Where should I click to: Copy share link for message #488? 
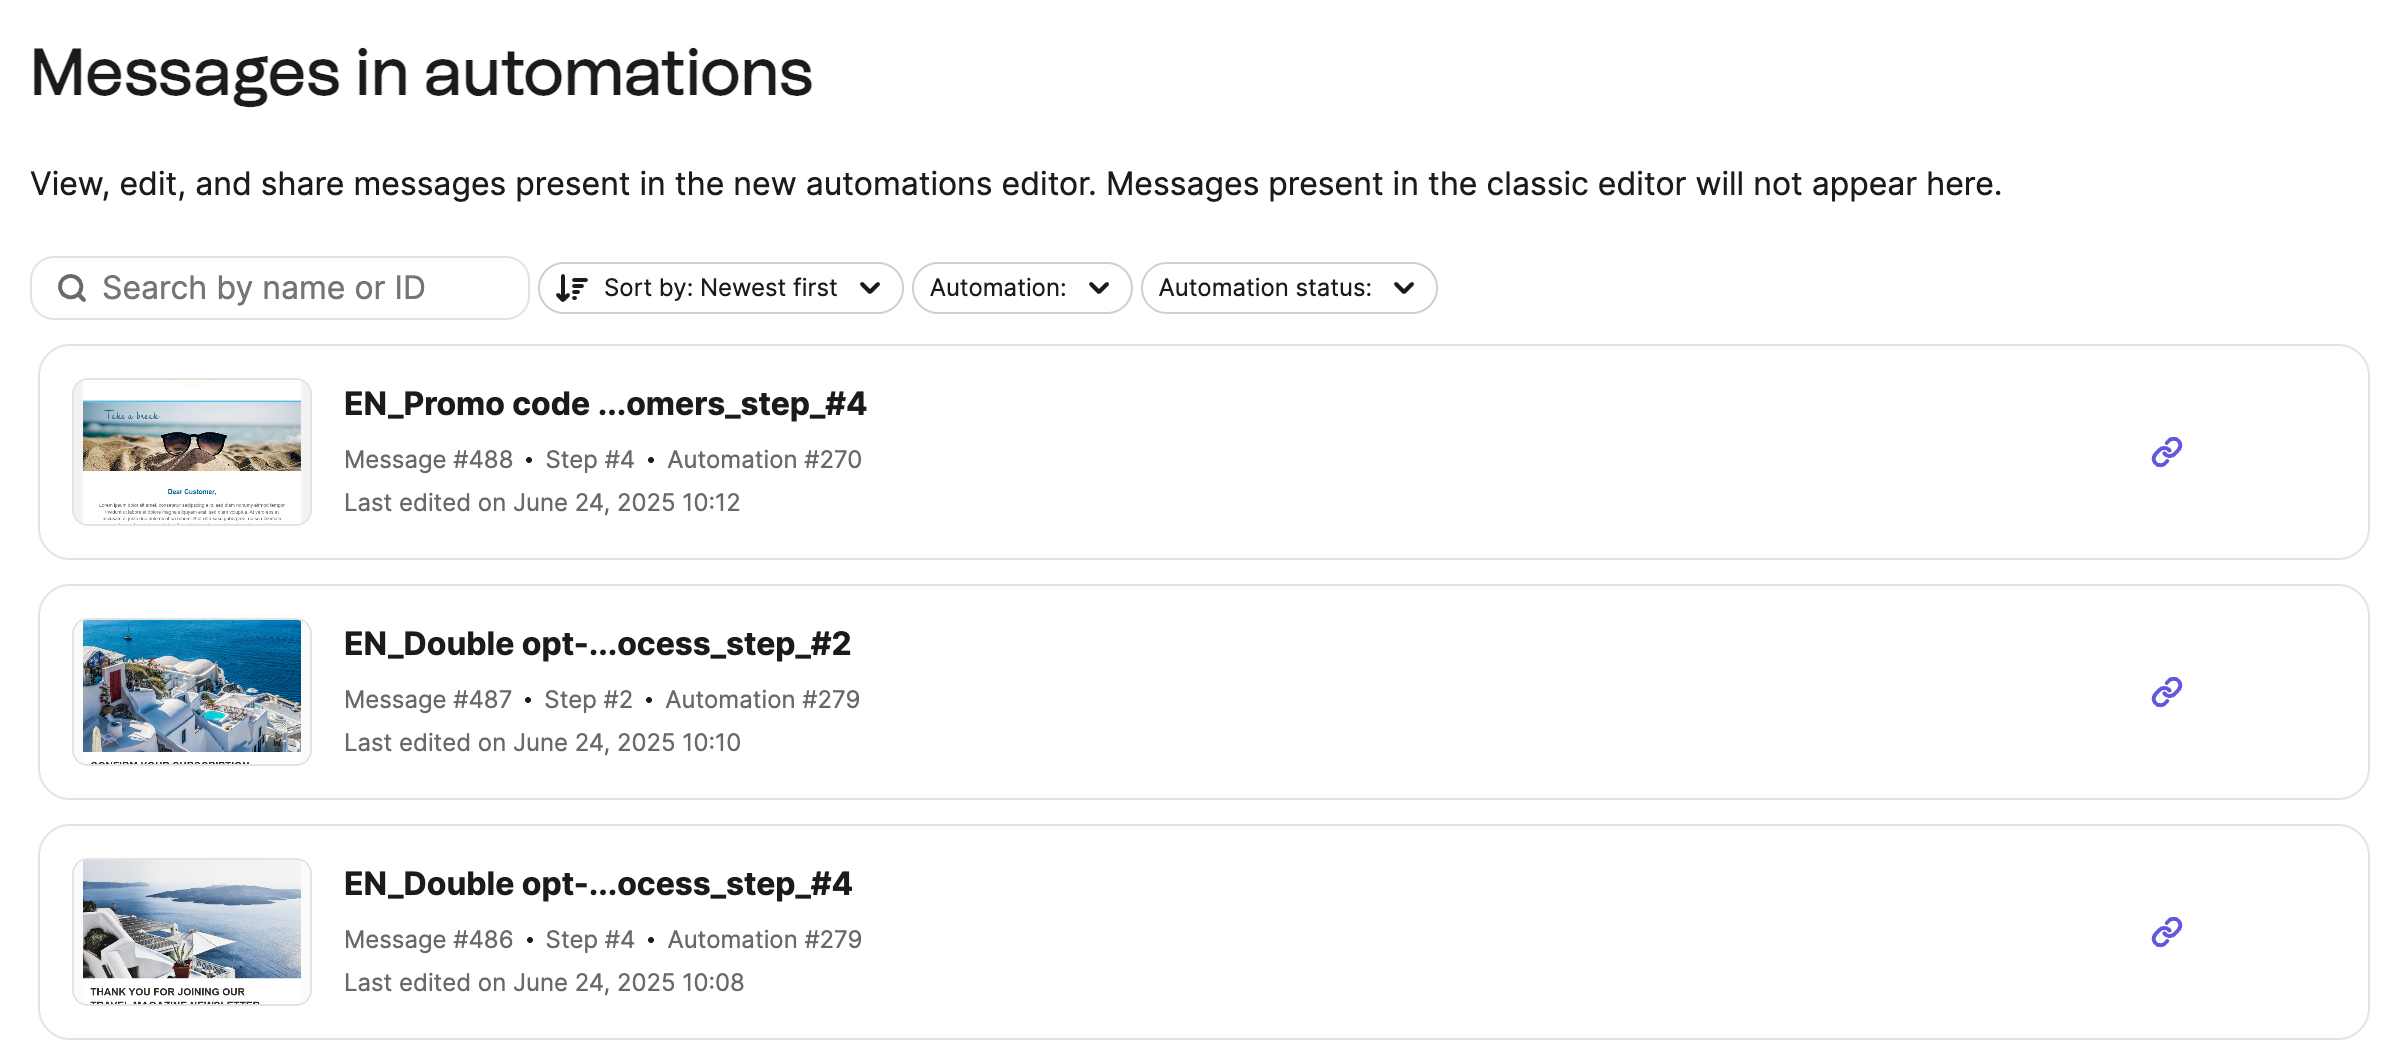click(2166, 452)
